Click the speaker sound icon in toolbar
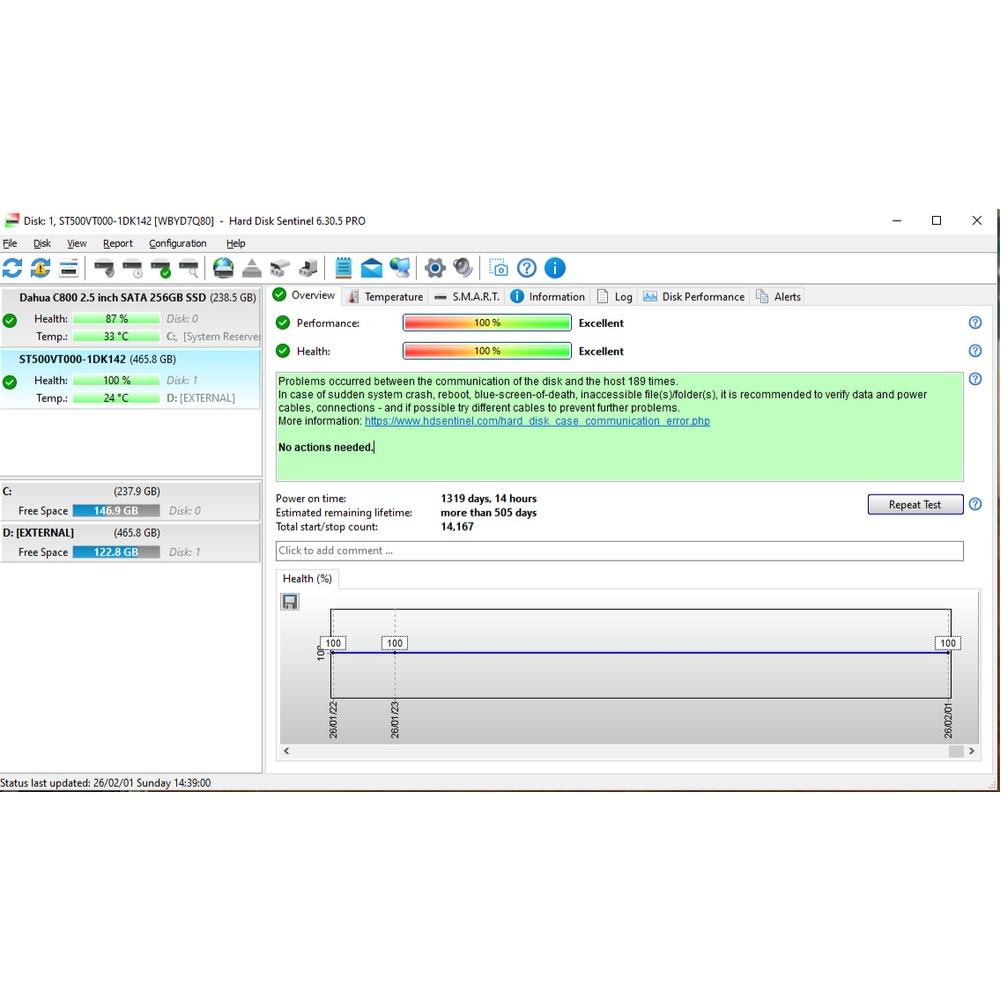The image size is (1001, 1001). 462,268
